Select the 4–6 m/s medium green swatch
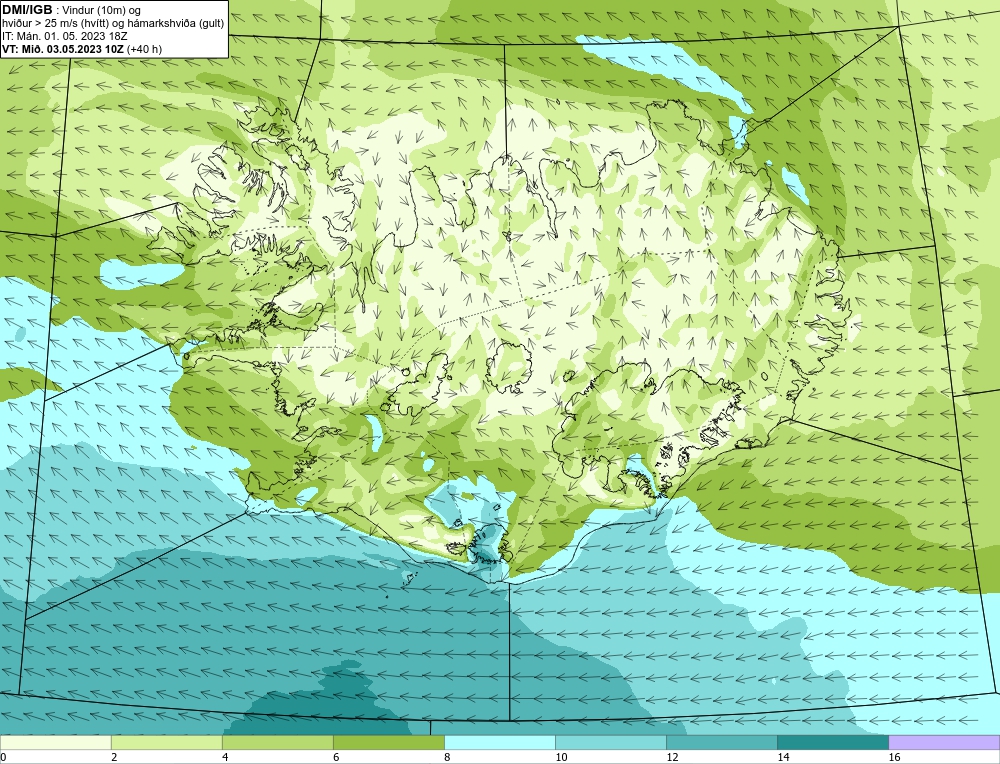 point(277,742)
